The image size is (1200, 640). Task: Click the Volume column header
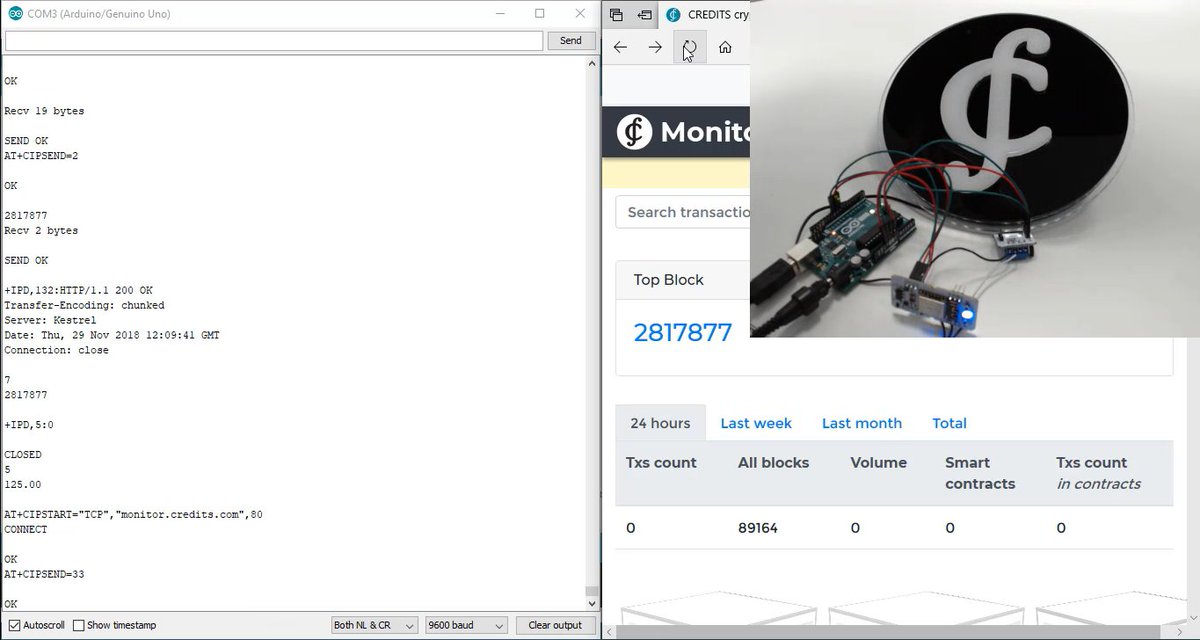[x=878, y=463]
